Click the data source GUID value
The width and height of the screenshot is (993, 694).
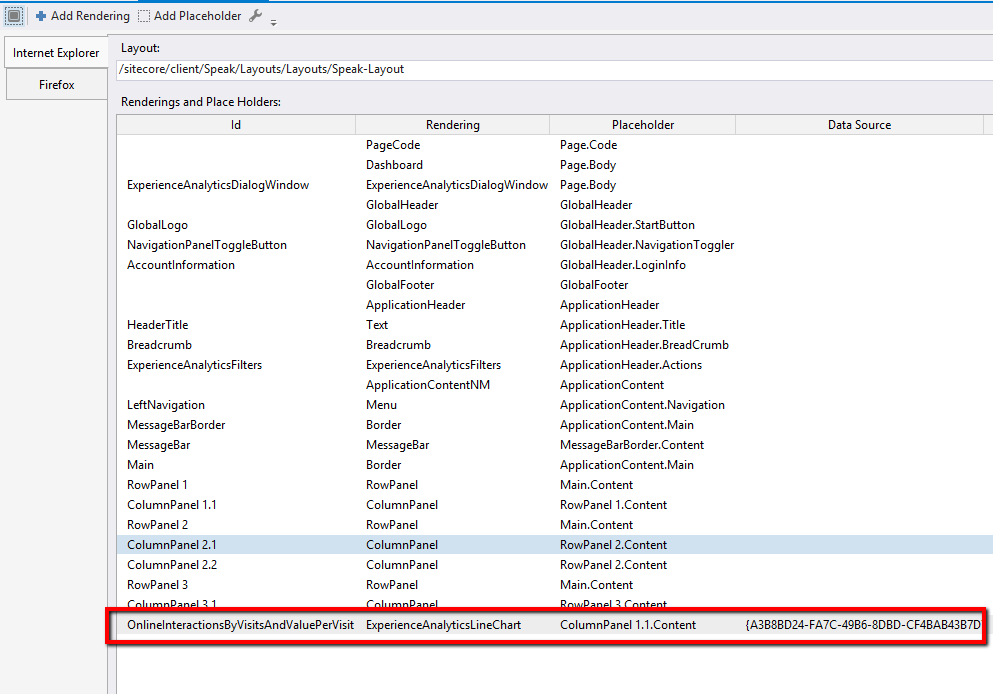[863, 625]
